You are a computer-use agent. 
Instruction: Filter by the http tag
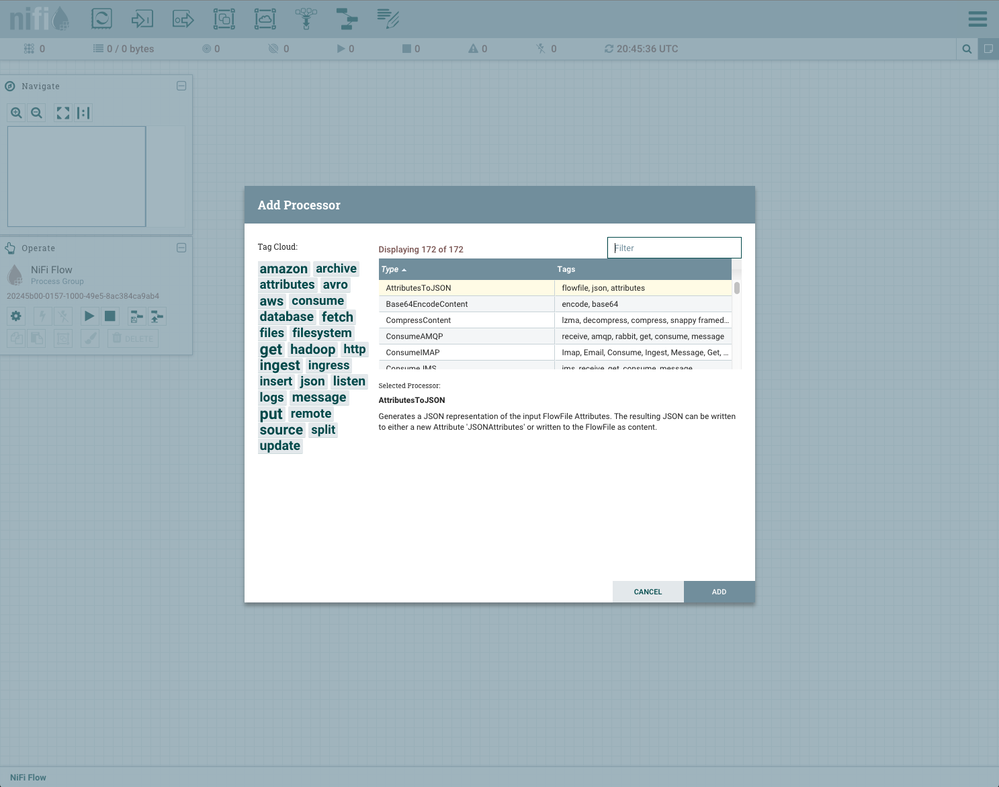(355, 349)
